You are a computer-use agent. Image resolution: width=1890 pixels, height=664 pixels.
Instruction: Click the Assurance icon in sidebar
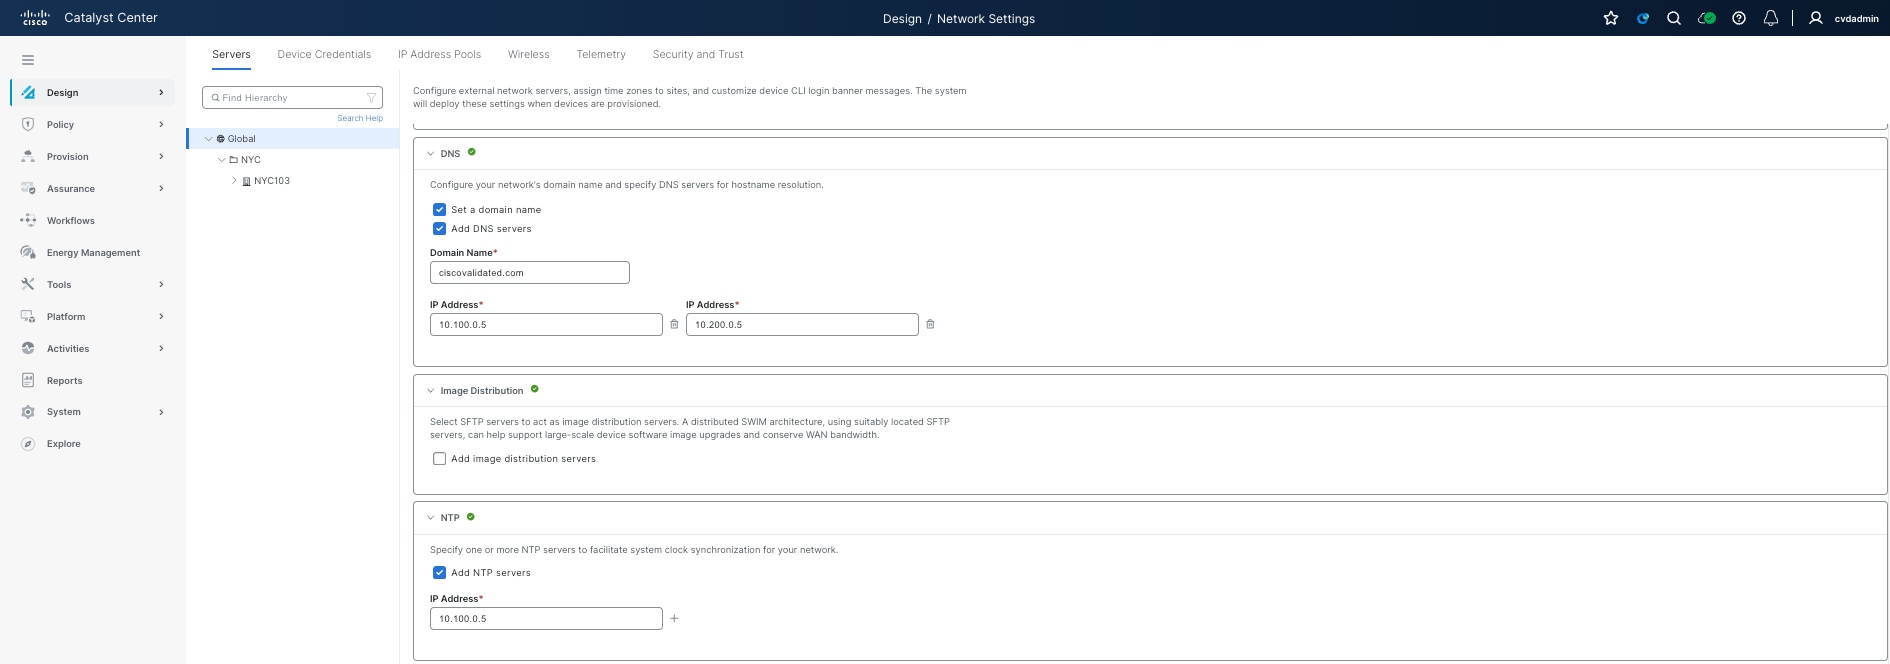(28, 188)
